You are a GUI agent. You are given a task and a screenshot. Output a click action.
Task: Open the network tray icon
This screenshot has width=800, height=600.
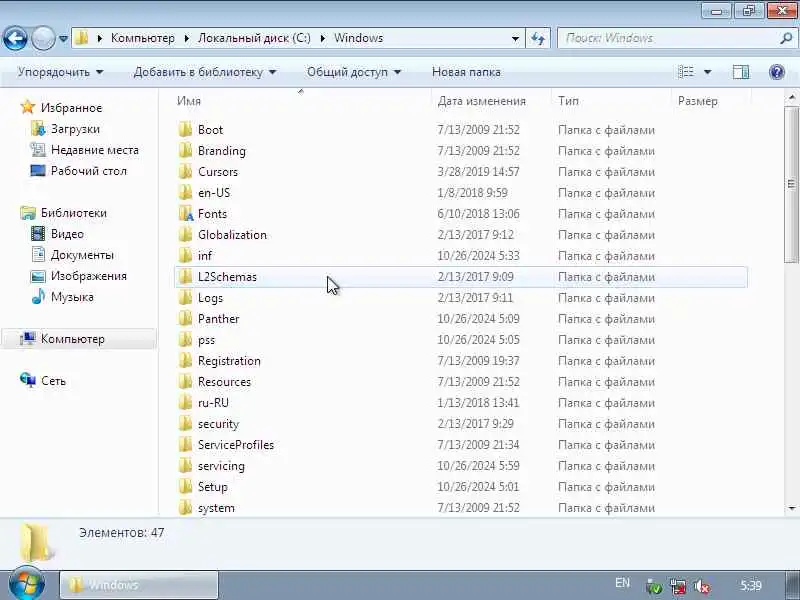point(678,586)
